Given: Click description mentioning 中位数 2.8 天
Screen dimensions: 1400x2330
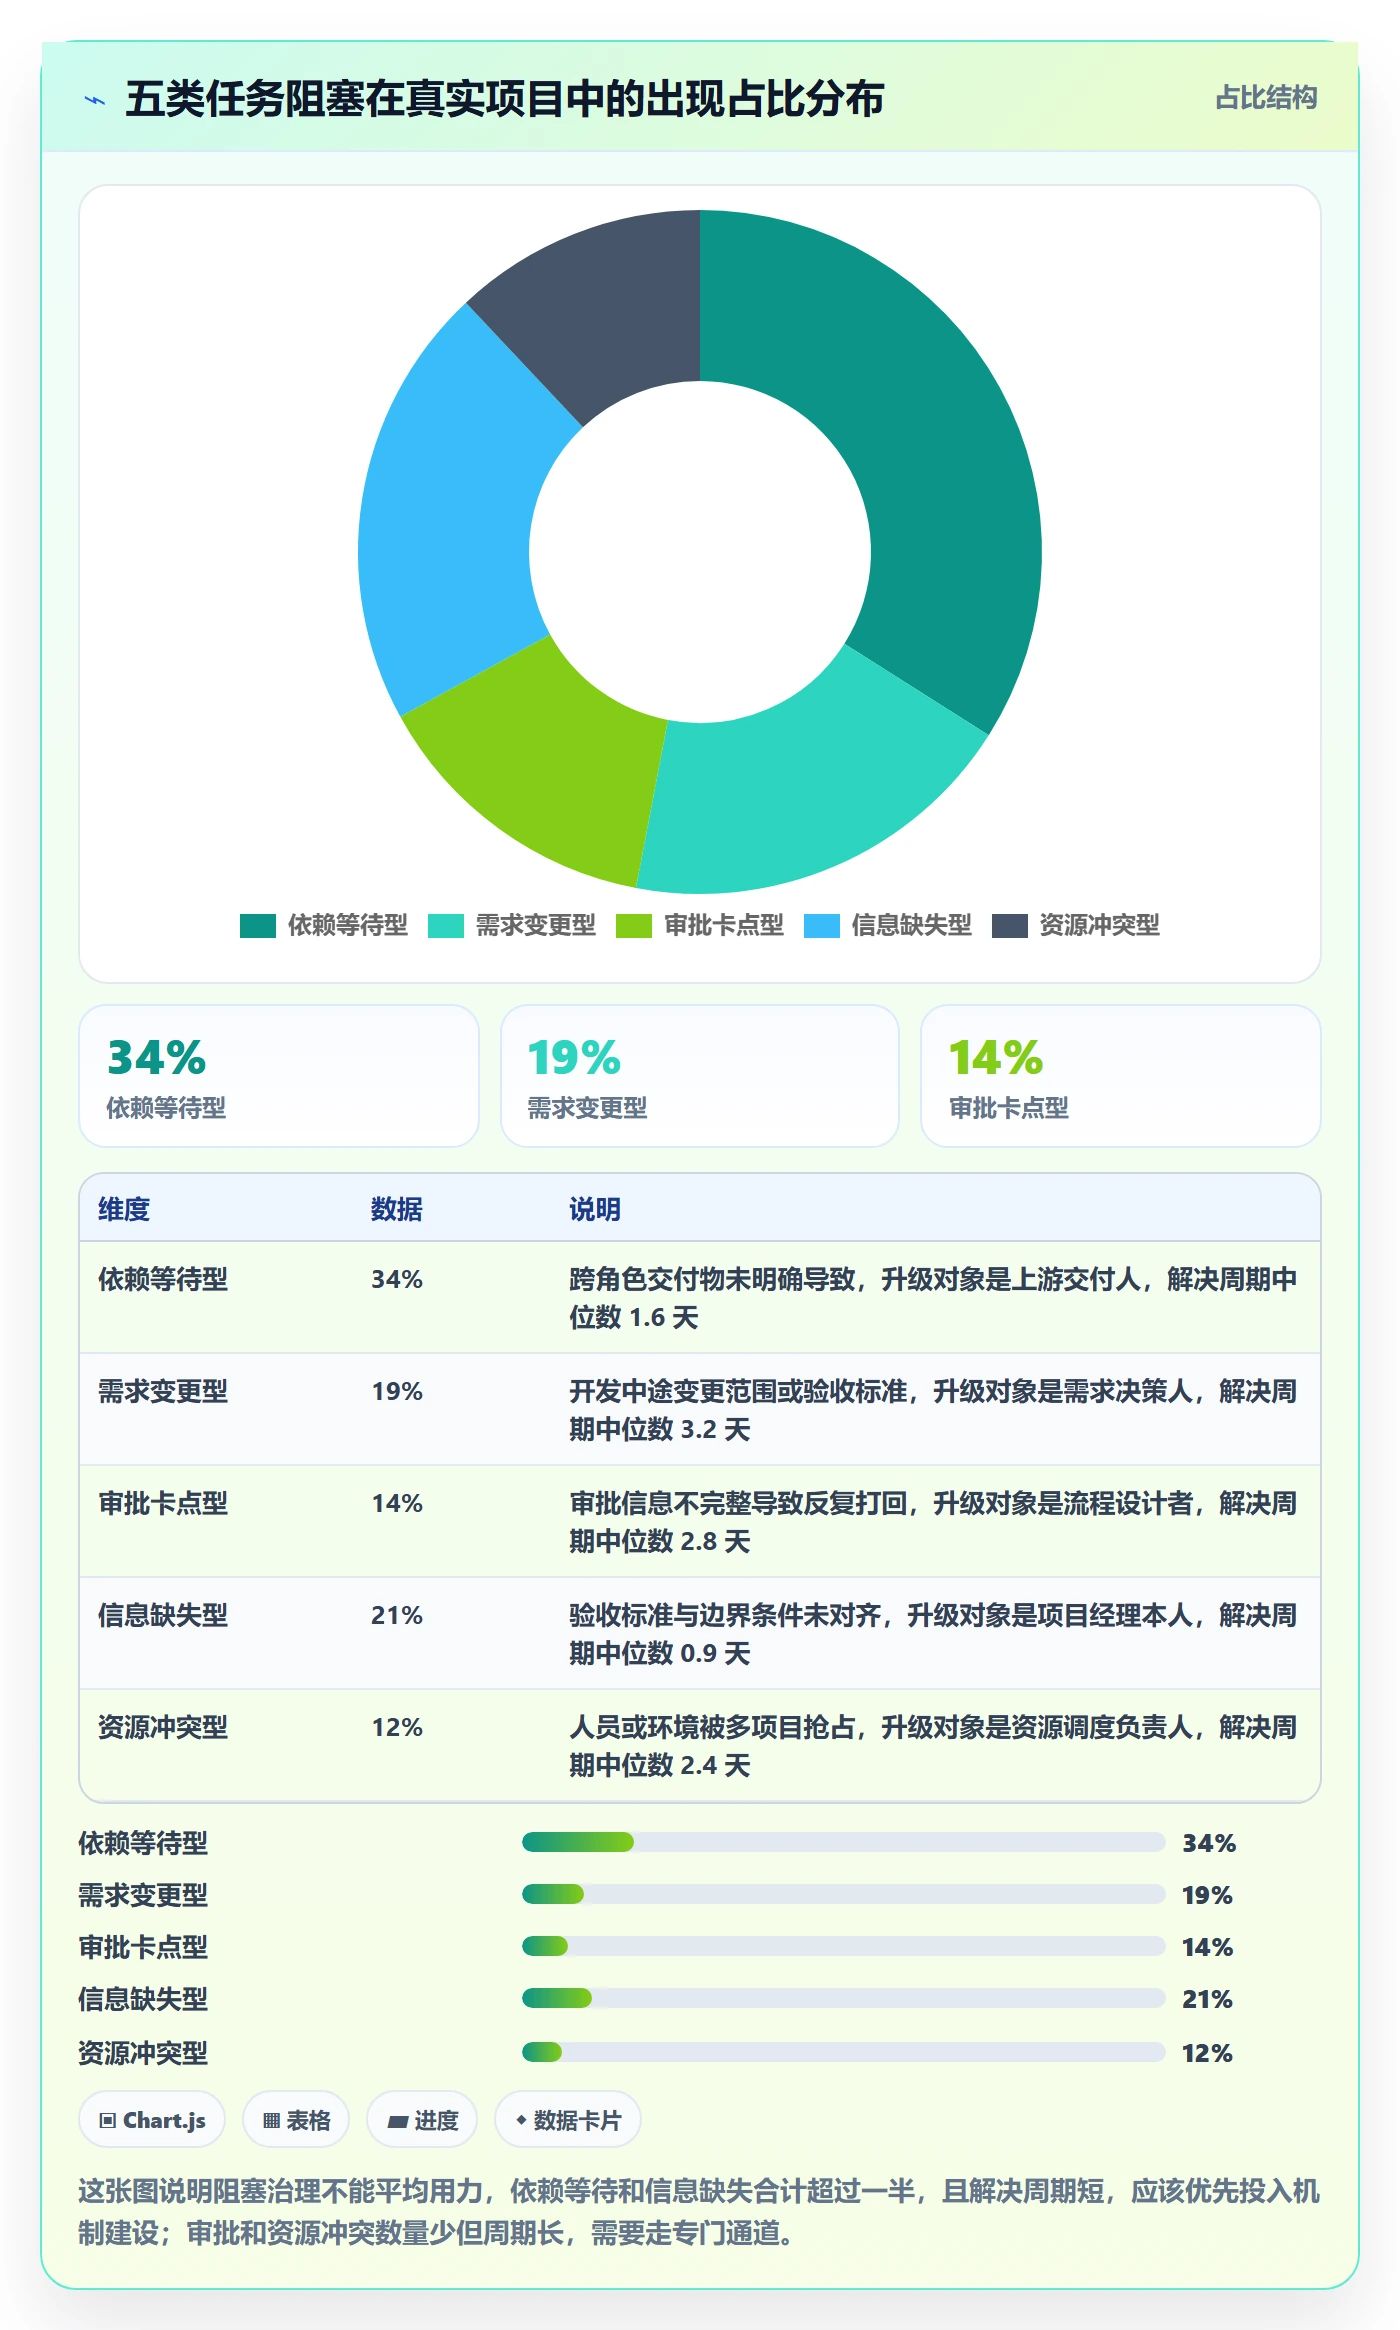Looking at the screenshot, I should pyautogui.click(x=934, y=1522).
